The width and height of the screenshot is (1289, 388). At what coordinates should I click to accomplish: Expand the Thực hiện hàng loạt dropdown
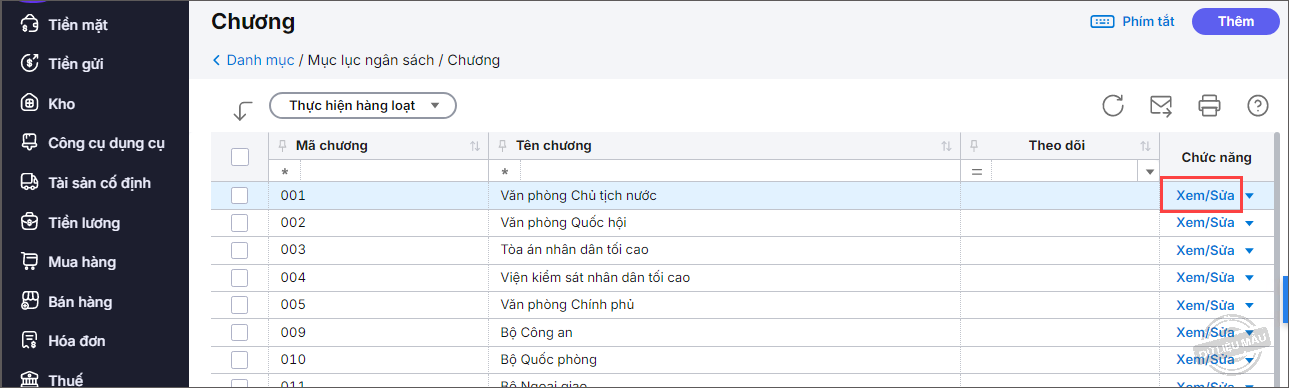(x=363, y=105)
